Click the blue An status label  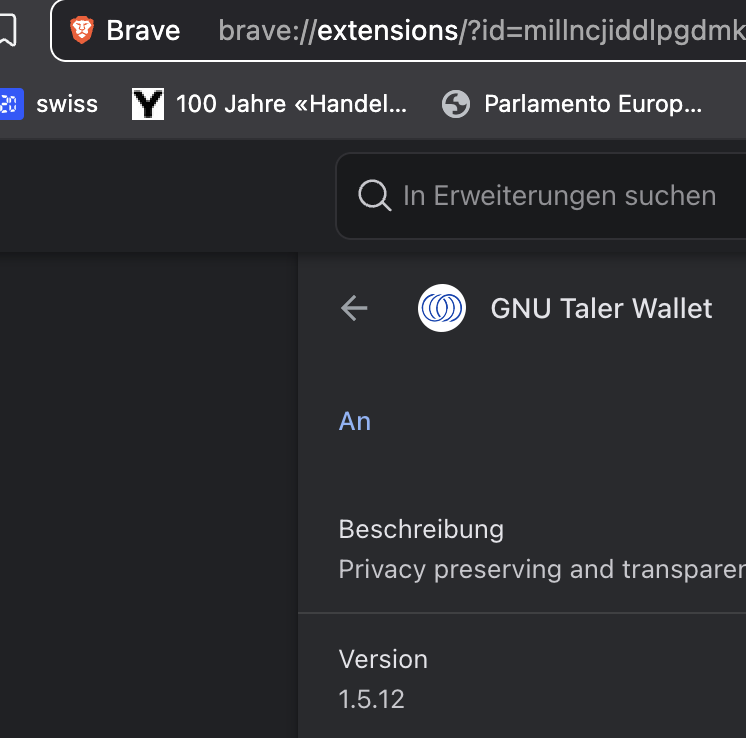(x=354, y=421)
